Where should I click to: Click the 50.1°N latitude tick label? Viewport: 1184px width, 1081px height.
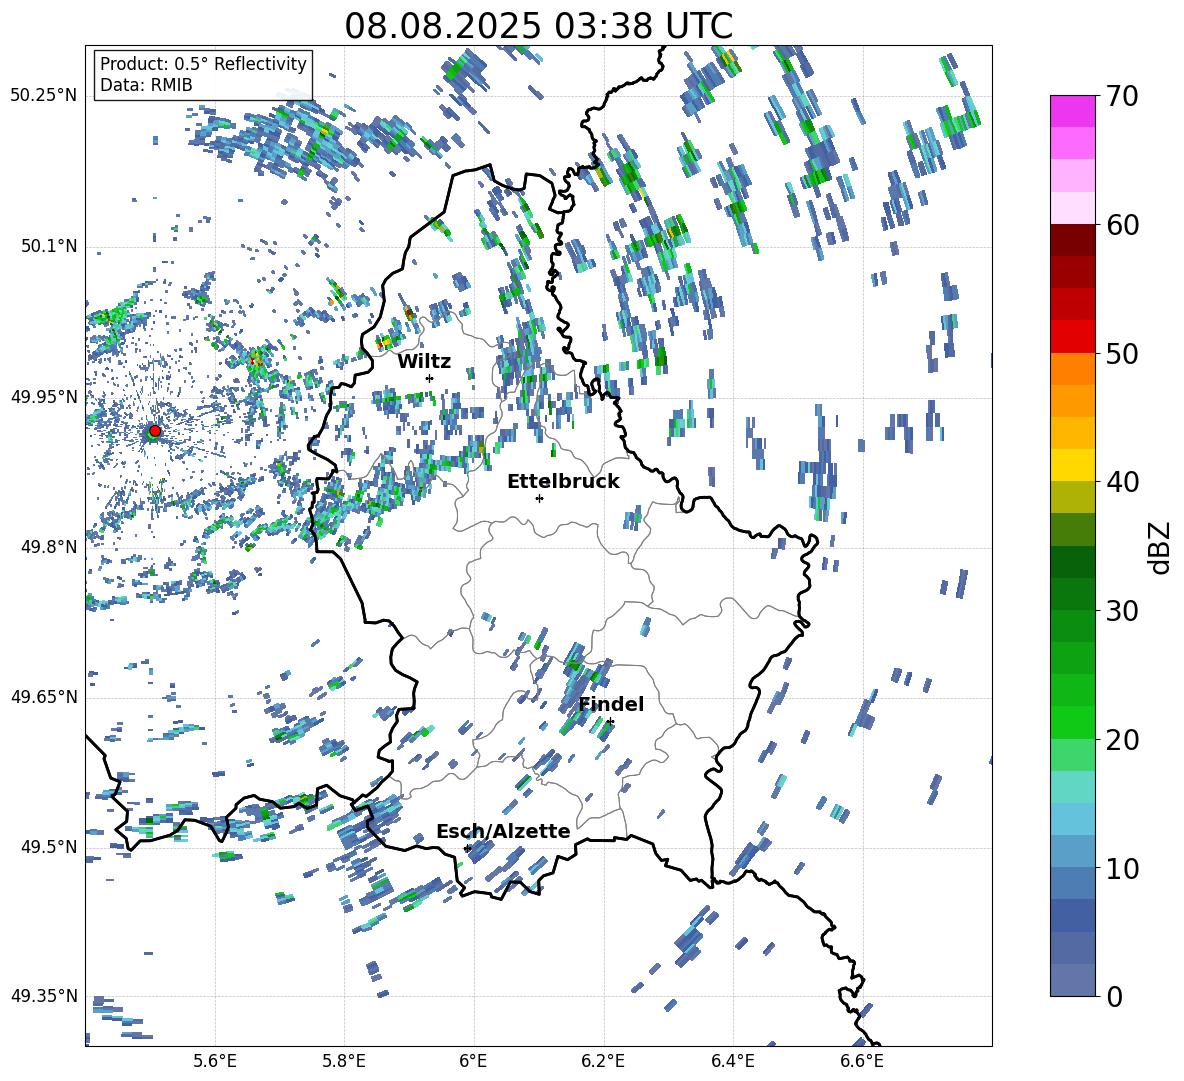pyautogui.click(x=49, y=246)
